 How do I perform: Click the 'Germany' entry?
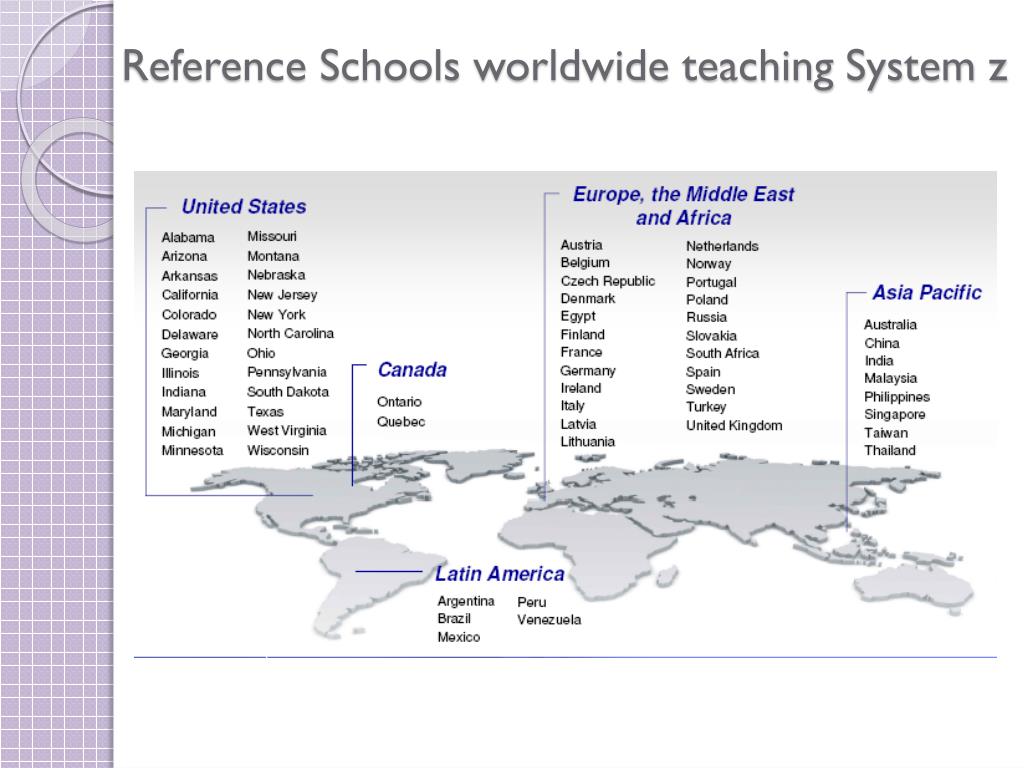coord(588,370)
